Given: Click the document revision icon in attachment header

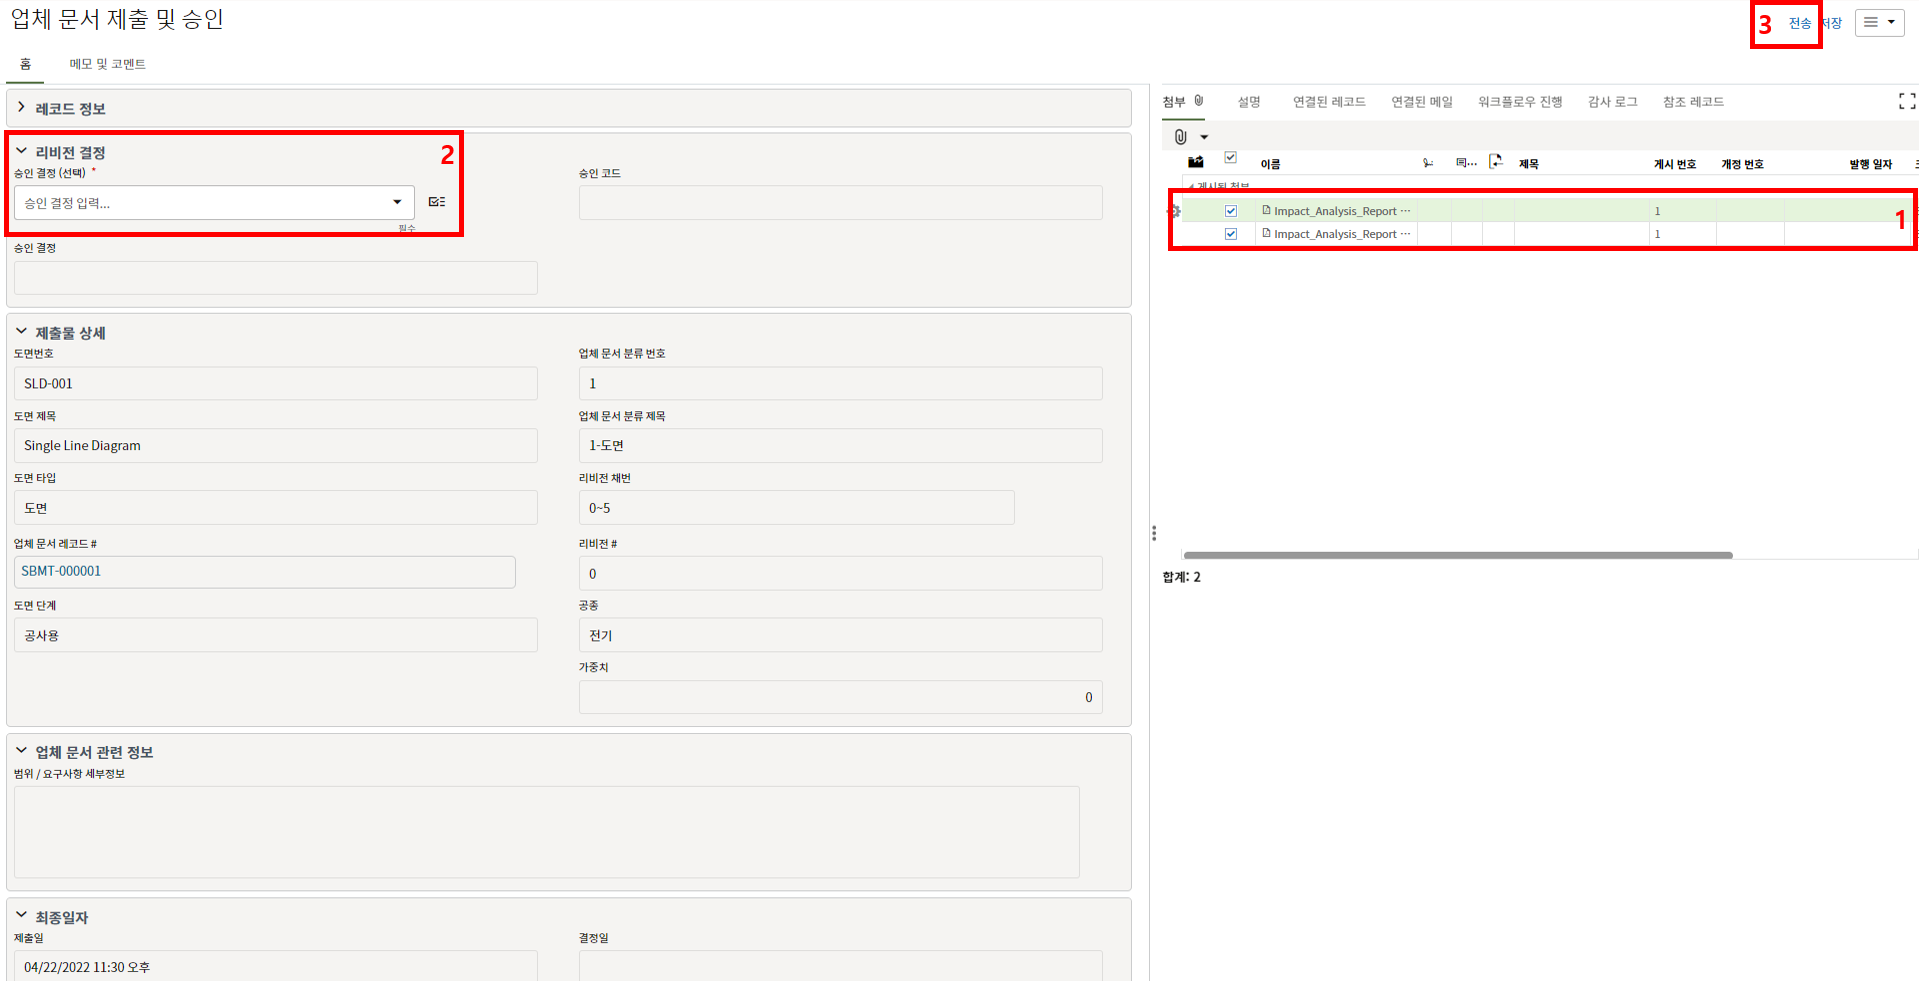Looking at the screenshot, I should 1495,162.
